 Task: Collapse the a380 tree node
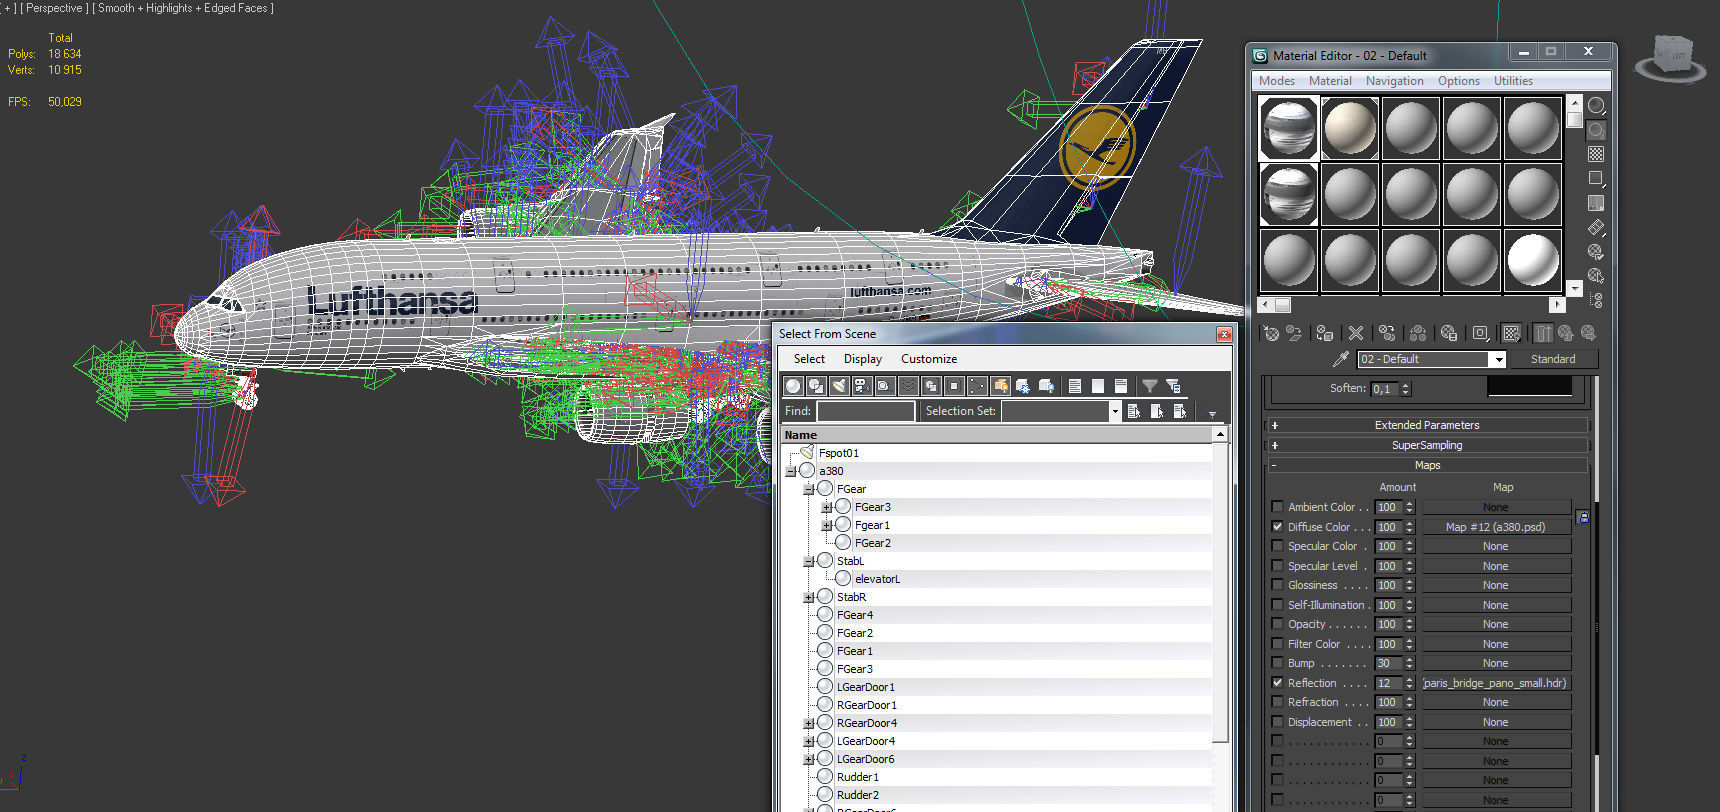click(791, 471)
